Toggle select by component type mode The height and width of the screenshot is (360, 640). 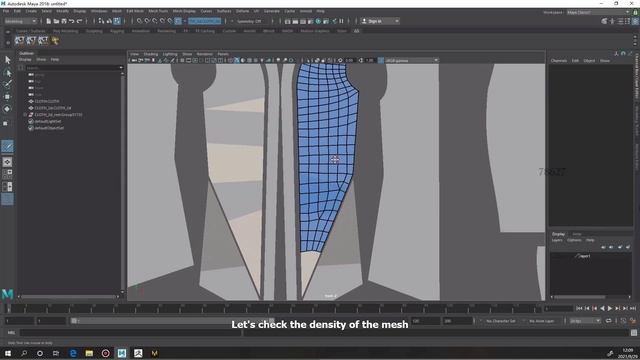(117, 21)
